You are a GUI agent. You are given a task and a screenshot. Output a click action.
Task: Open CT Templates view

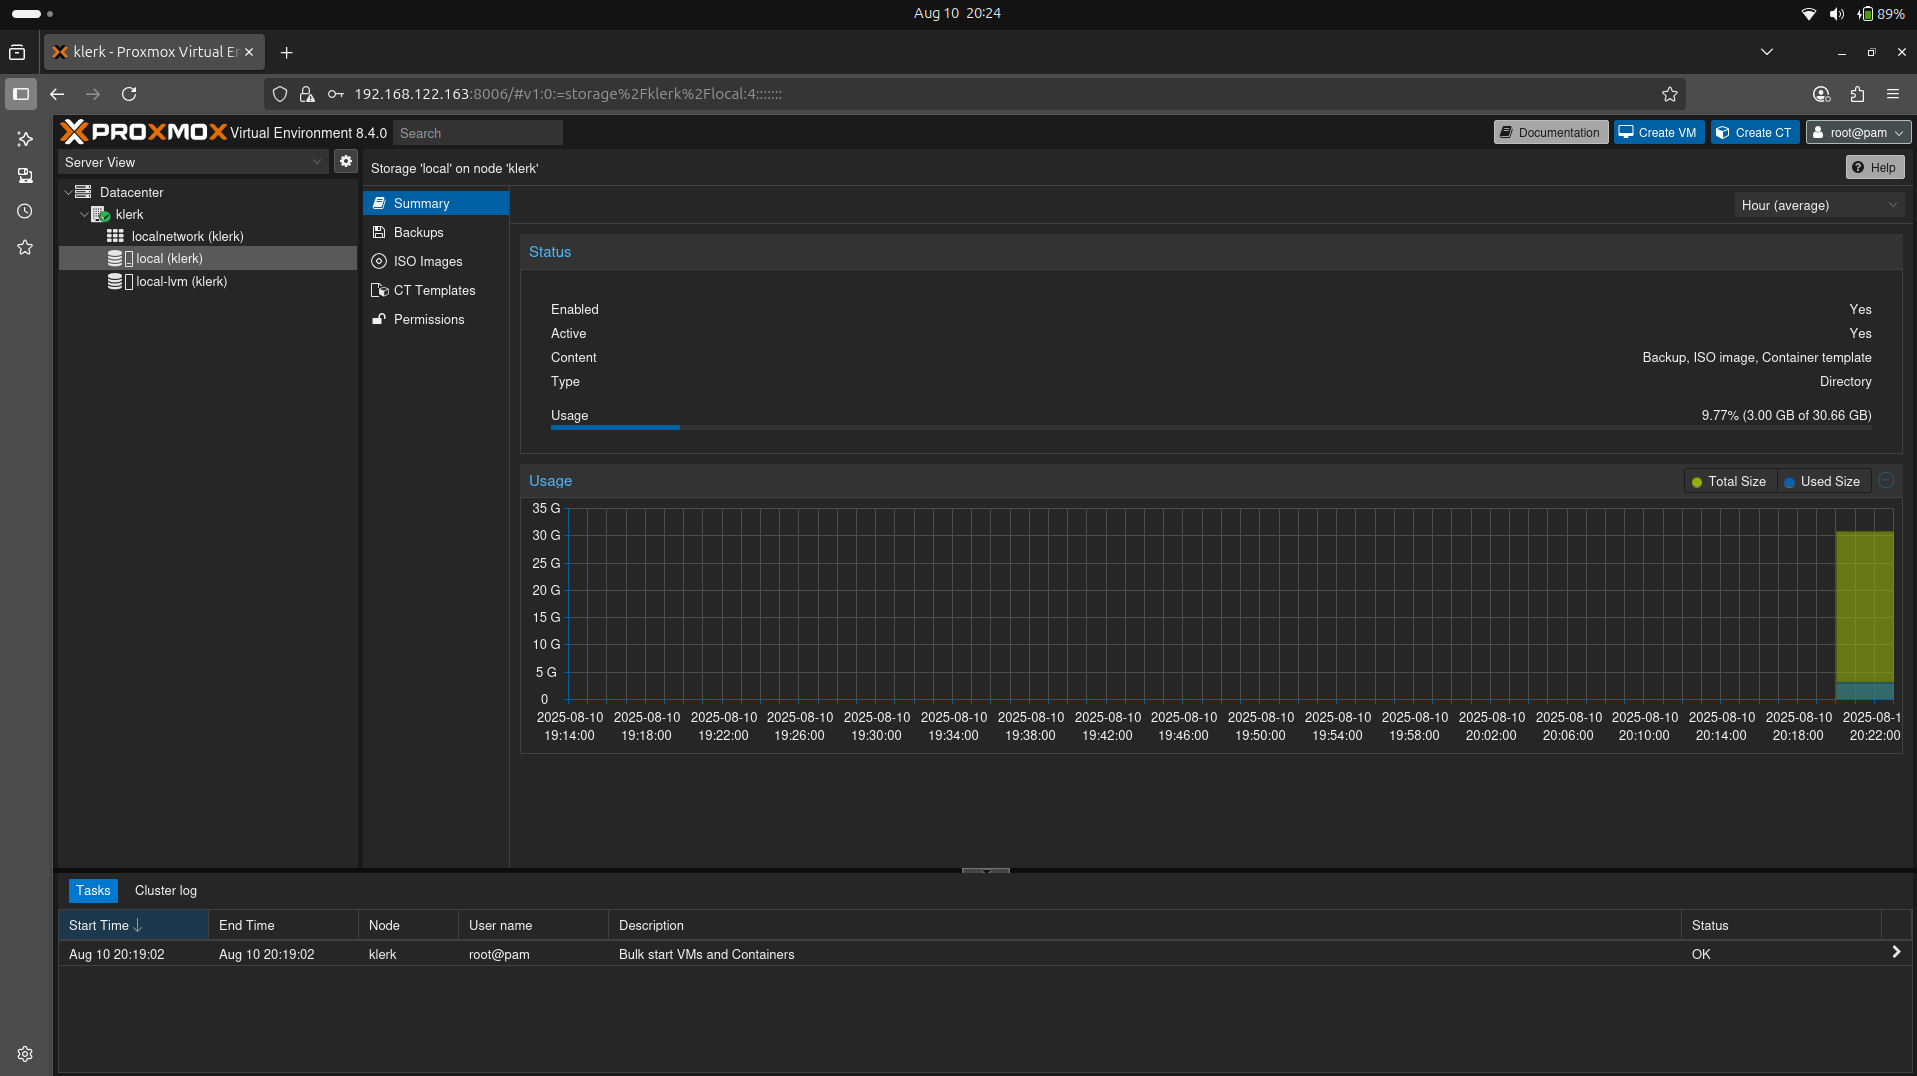tap(434, 290)
